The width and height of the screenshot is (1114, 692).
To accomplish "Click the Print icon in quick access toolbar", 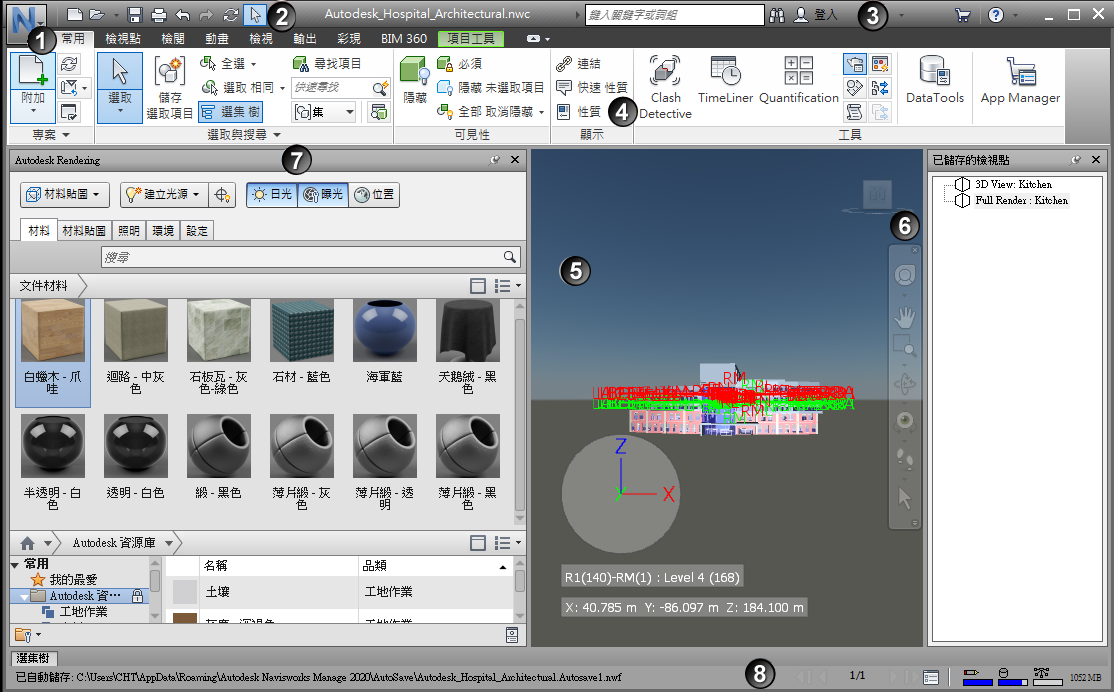I will (x=158, y=14).
